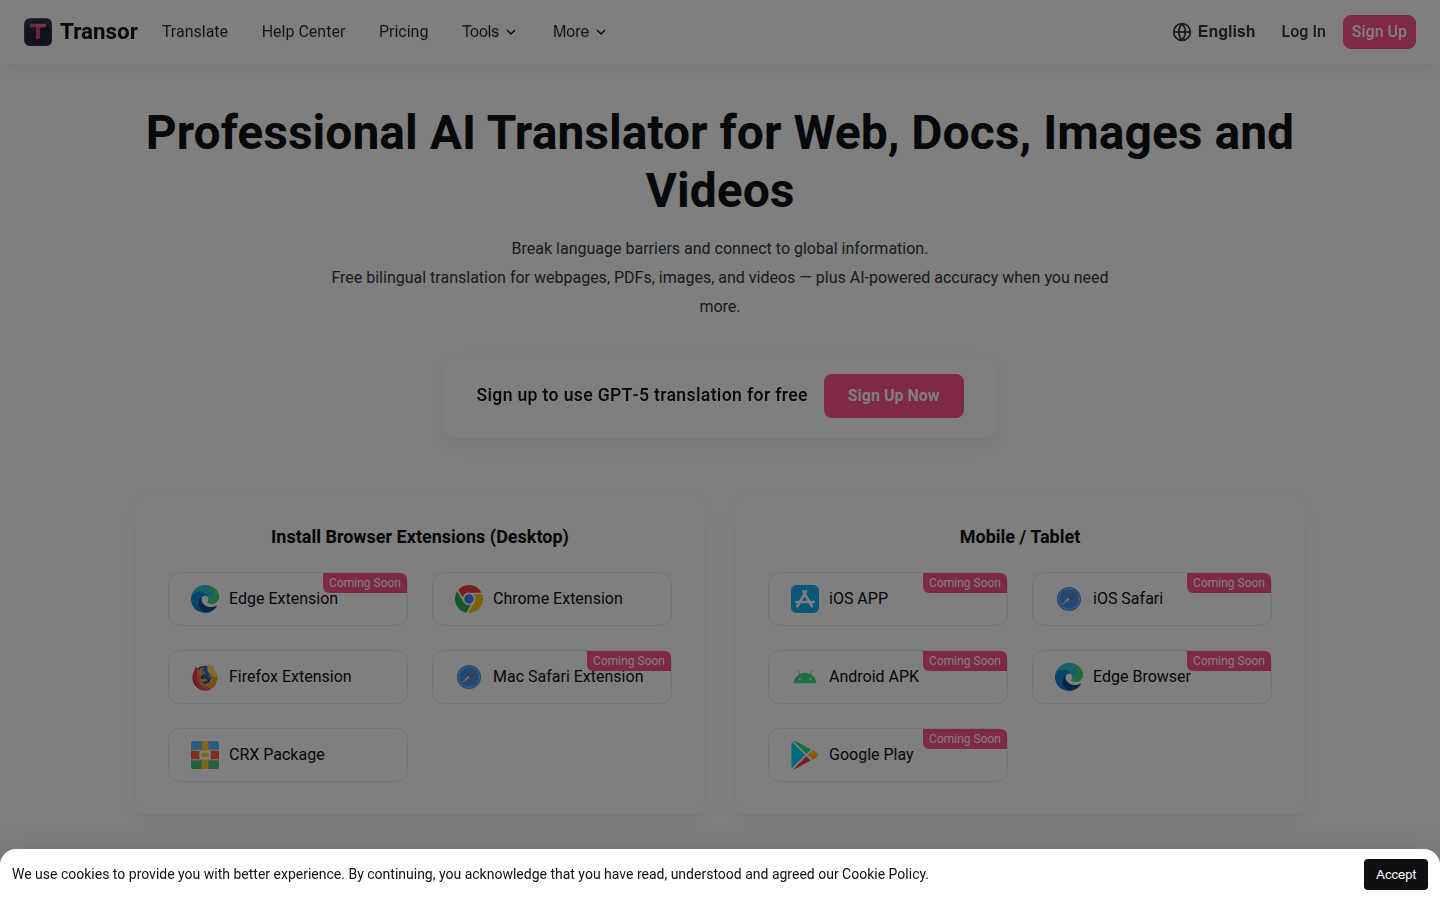Open the English language selector
The width and height of the screenshot is (1440, 900).
pos(1214,32)
